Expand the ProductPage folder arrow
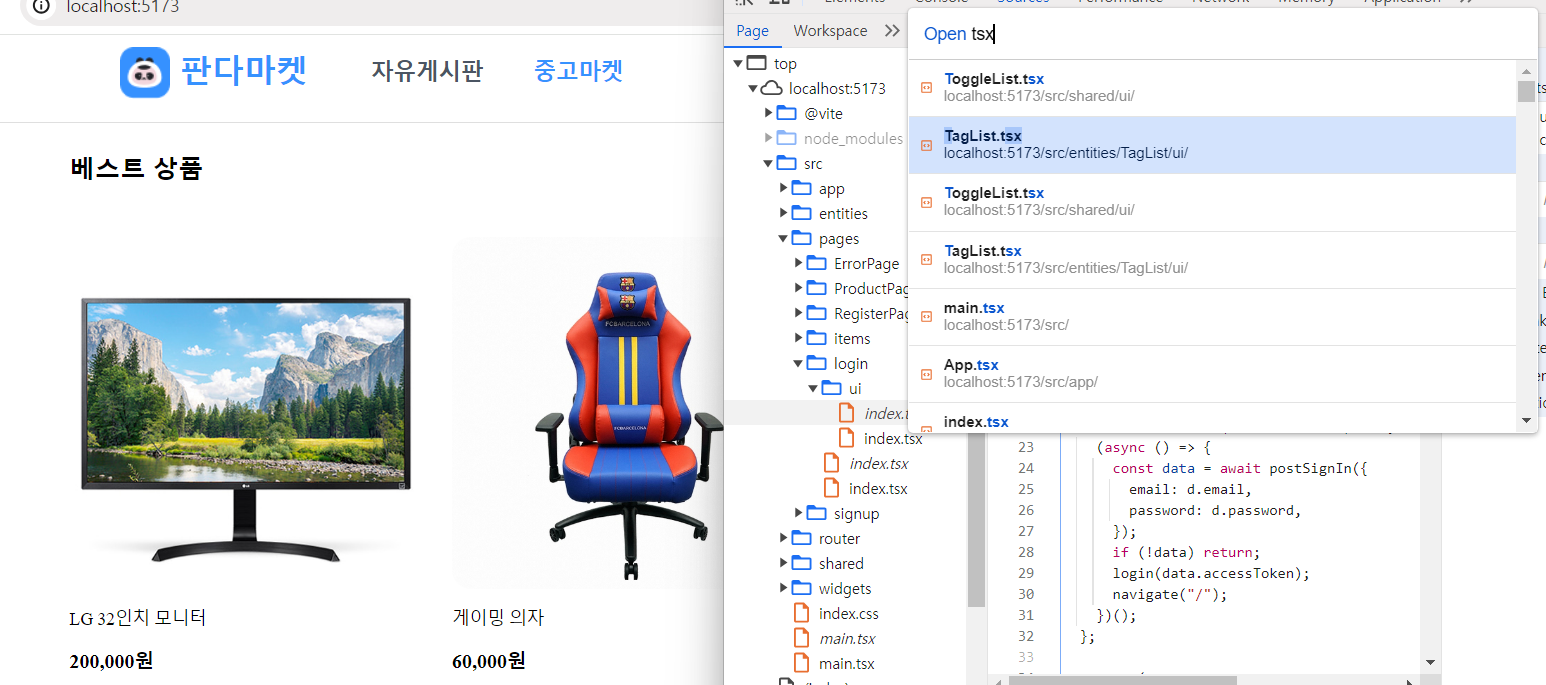The width and height of the screenshot is (1546, 685). pyautogui.click(x=799, y=288)
